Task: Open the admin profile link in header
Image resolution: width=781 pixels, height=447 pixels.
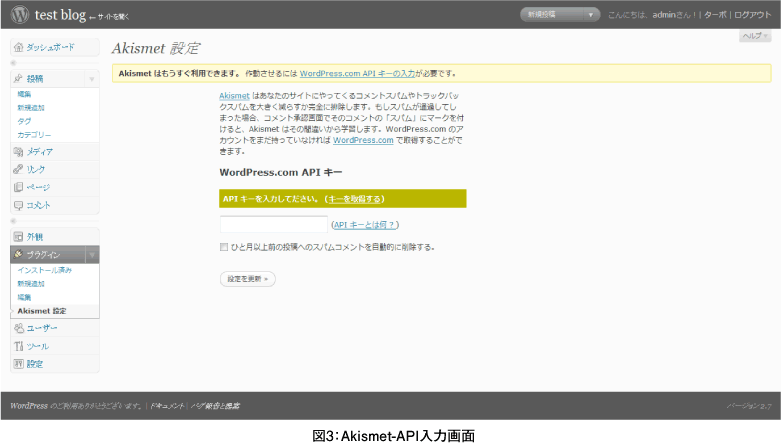Action: tap(663, 15)
